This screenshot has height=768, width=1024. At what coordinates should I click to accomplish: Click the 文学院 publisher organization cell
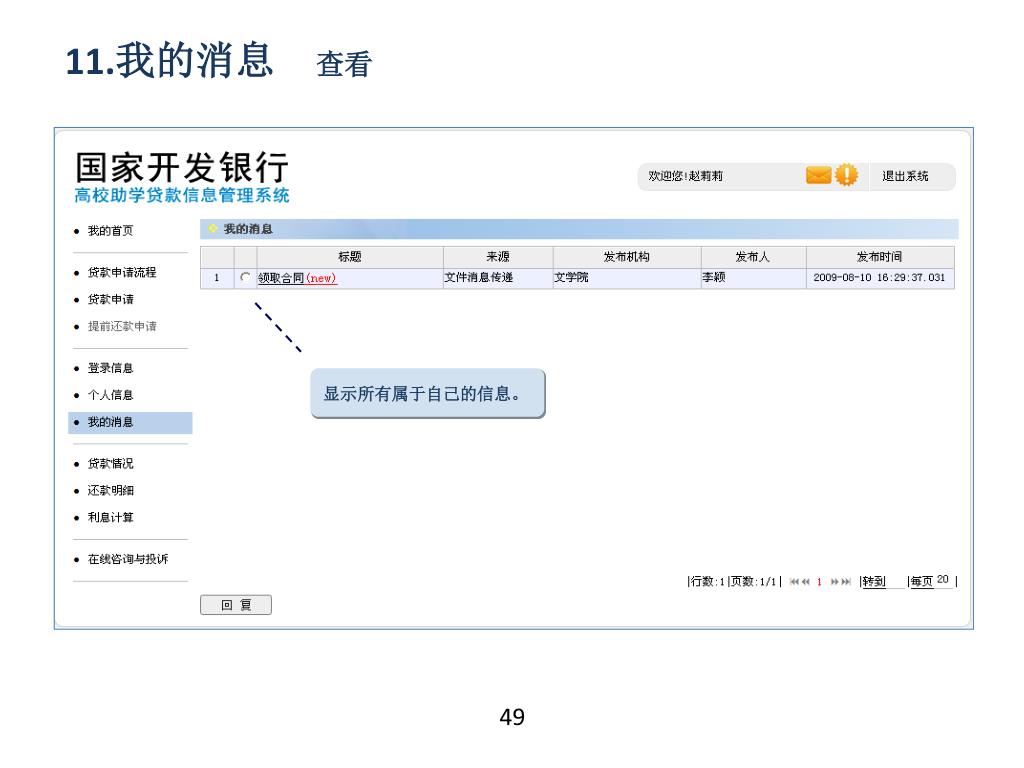coord(627,278)
